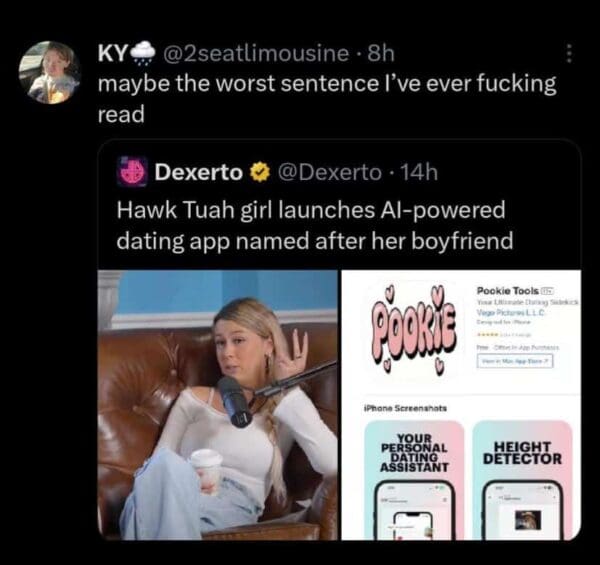Click the 'maybe the worst sentence' tweet text
The image size is (600, 565).
(327, 99)
